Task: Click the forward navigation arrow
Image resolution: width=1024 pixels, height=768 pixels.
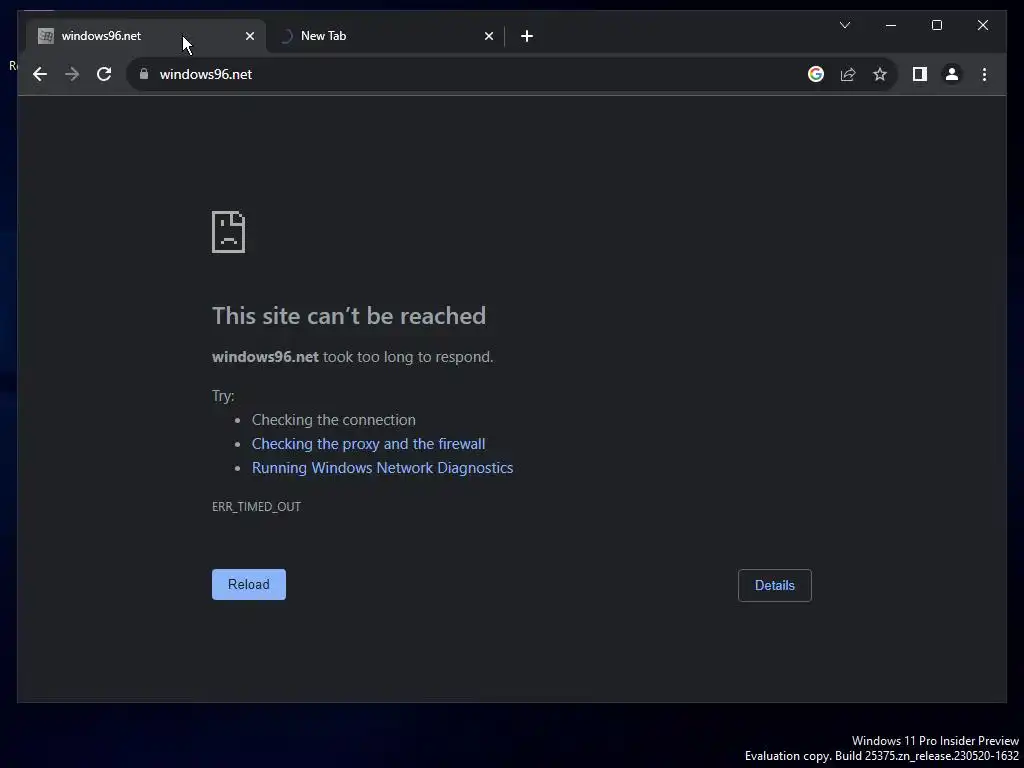Action: click(72, 74)
